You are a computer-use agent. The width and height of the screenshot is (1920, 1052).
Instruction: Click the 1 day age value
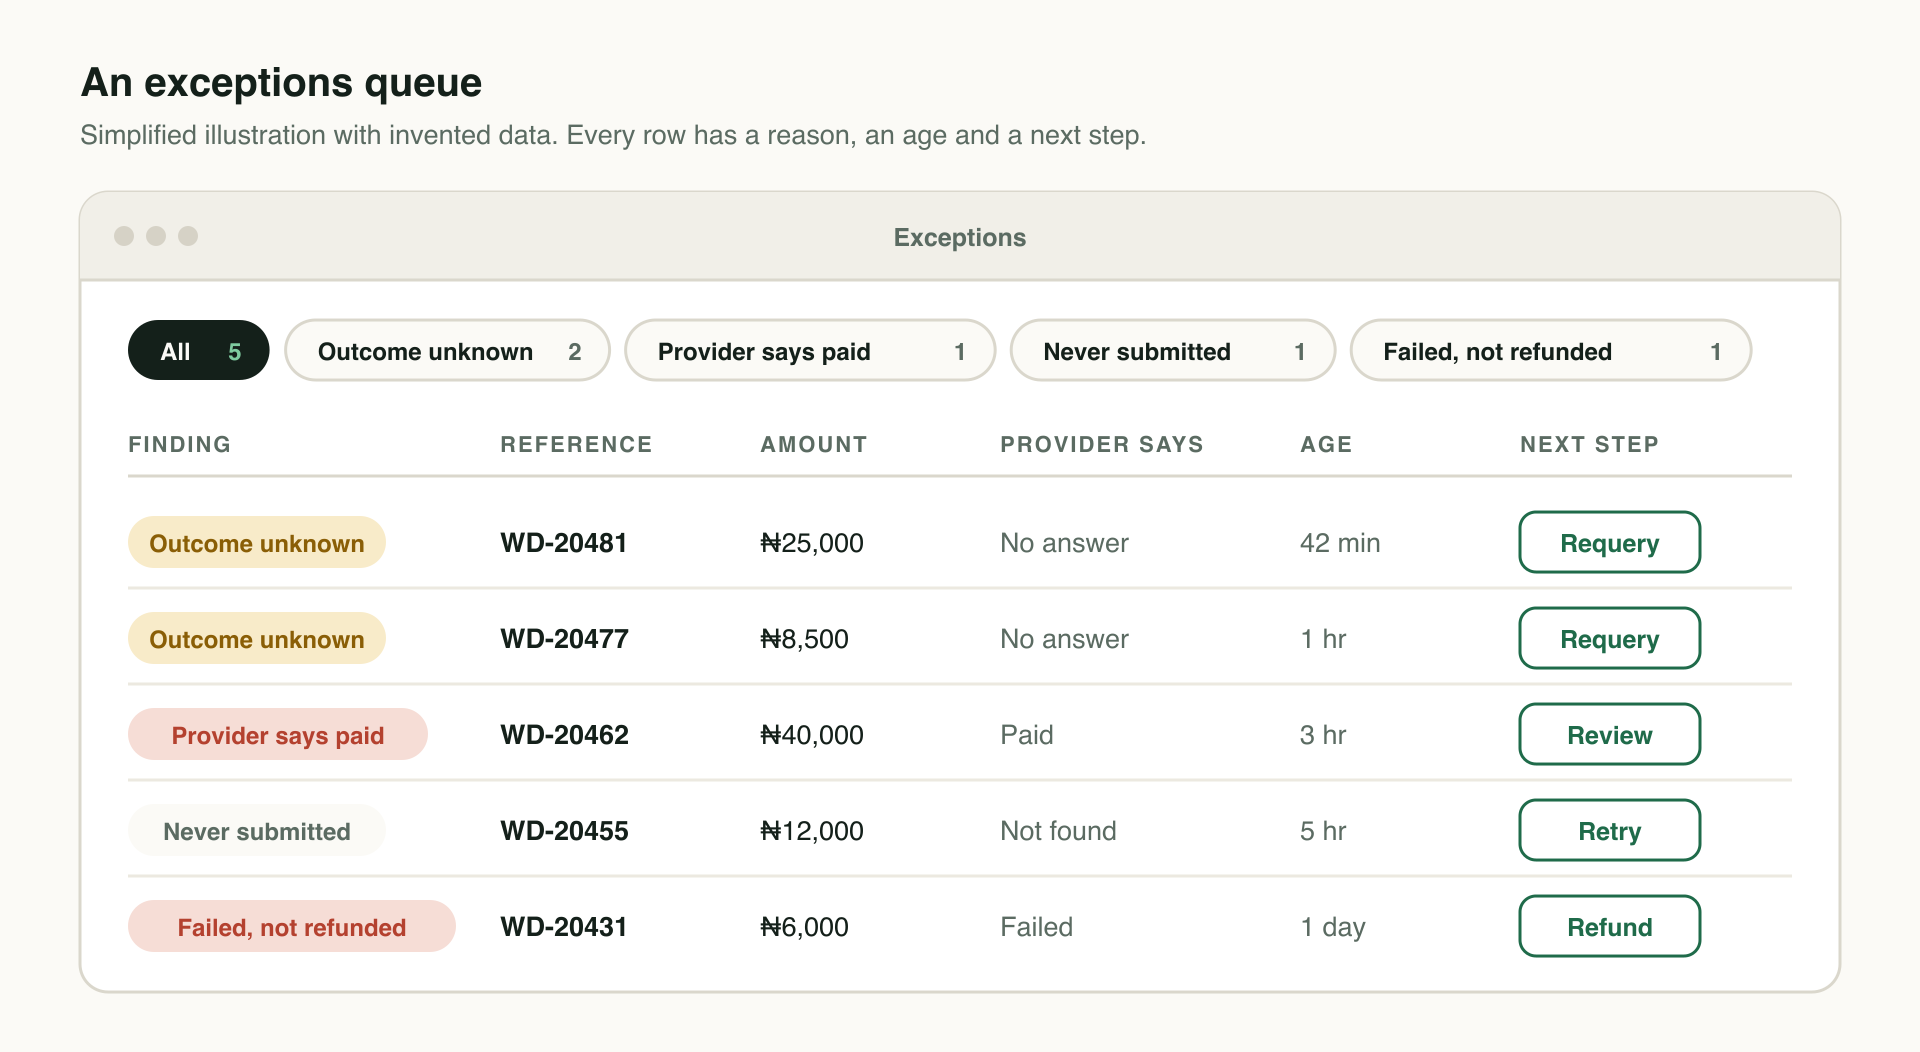coord(1333,928)
